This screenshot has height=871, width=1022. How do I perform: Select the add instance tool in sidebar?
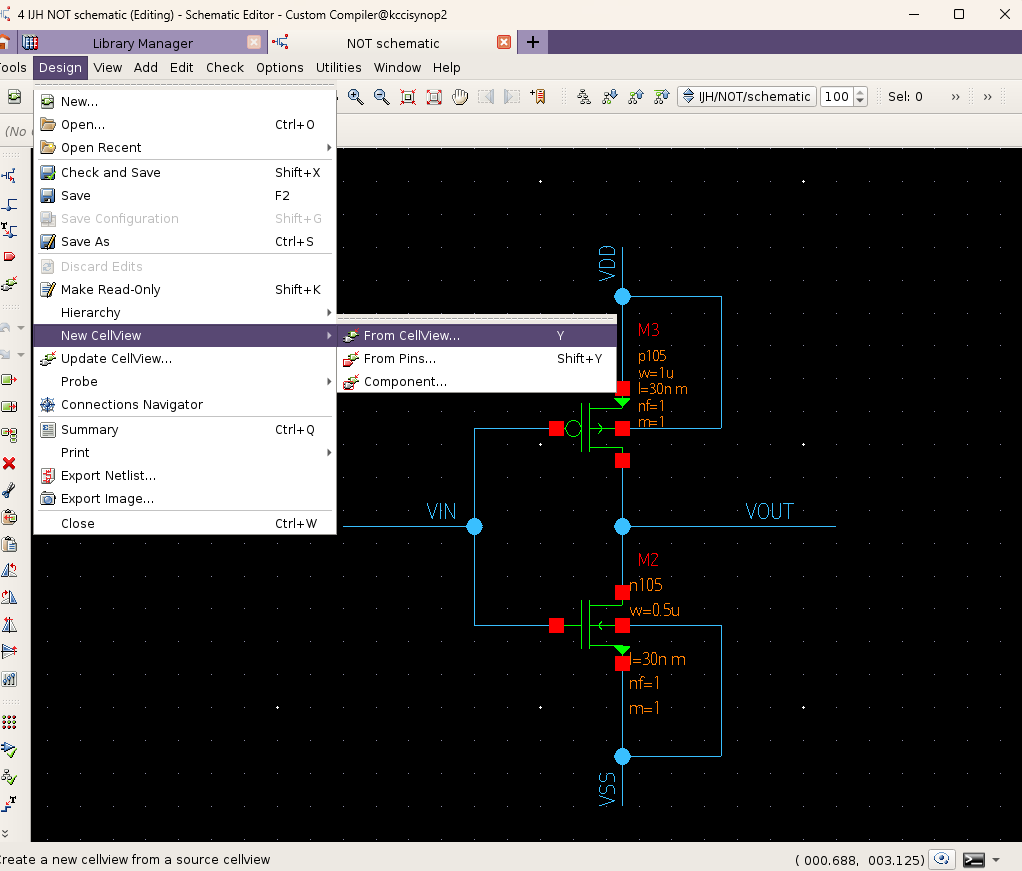pyautogui.click(x=9, y=176)
